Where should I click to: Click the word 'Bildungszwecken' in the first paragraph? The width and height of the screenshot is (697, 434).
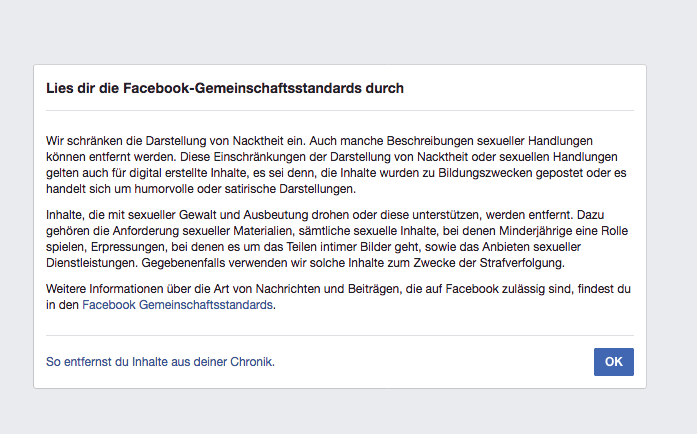tap(485, 173)
